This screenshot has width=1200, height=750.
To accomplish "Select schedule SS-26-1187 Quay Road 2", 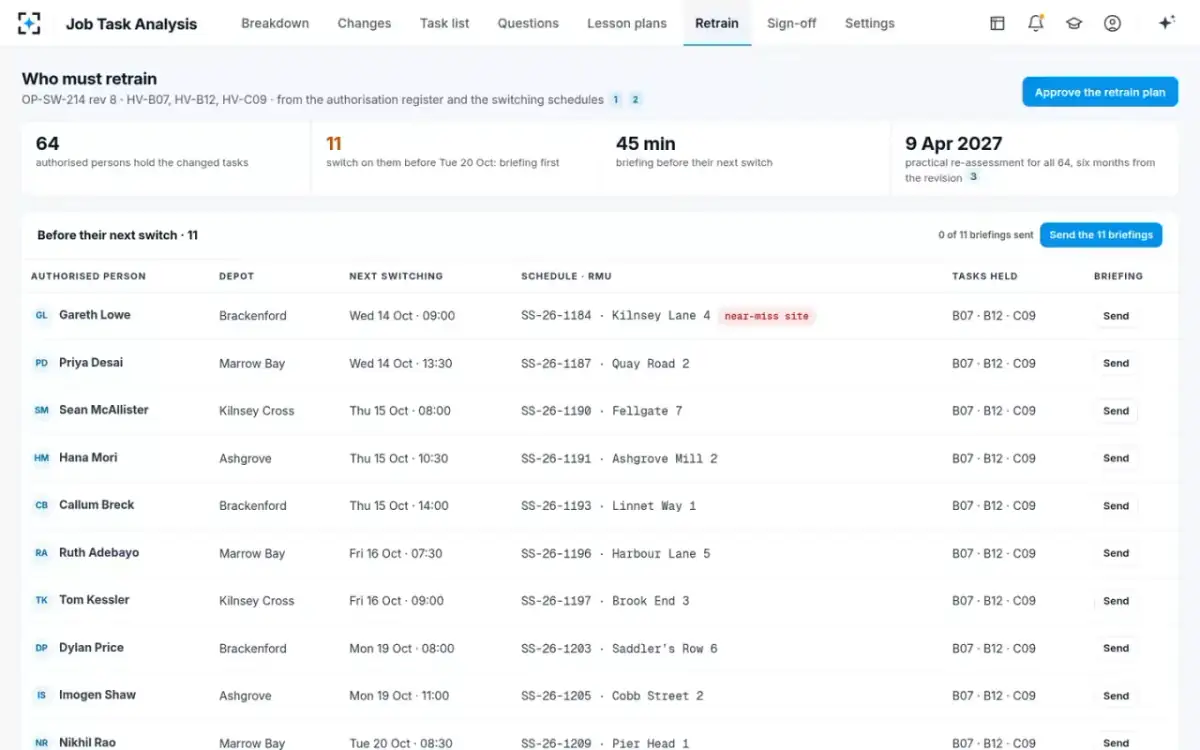I will (605, 364).
